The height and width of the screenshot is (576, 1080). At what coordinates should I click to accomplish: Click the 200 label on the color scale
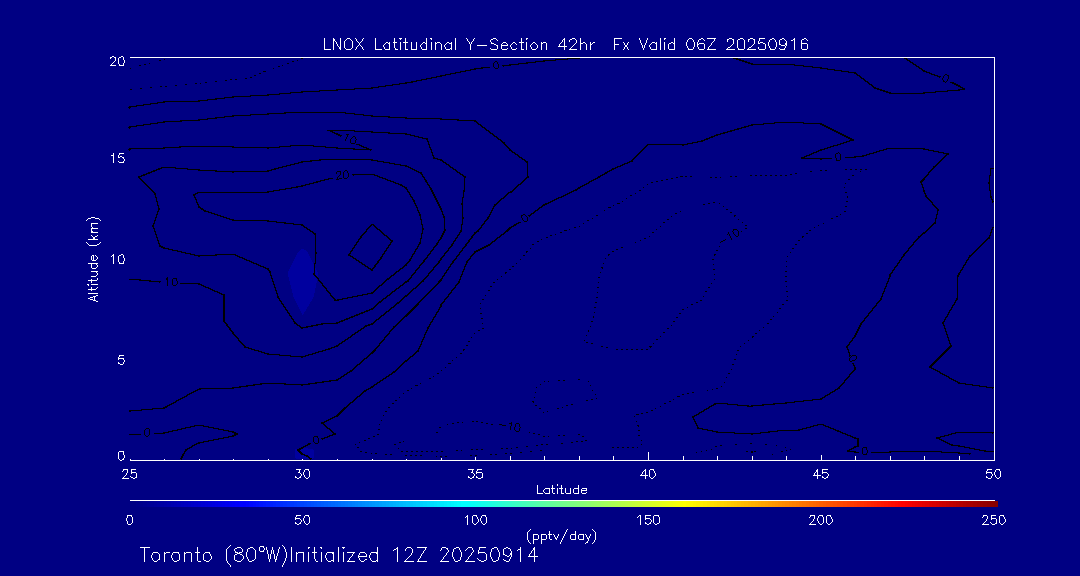point(821,520)
